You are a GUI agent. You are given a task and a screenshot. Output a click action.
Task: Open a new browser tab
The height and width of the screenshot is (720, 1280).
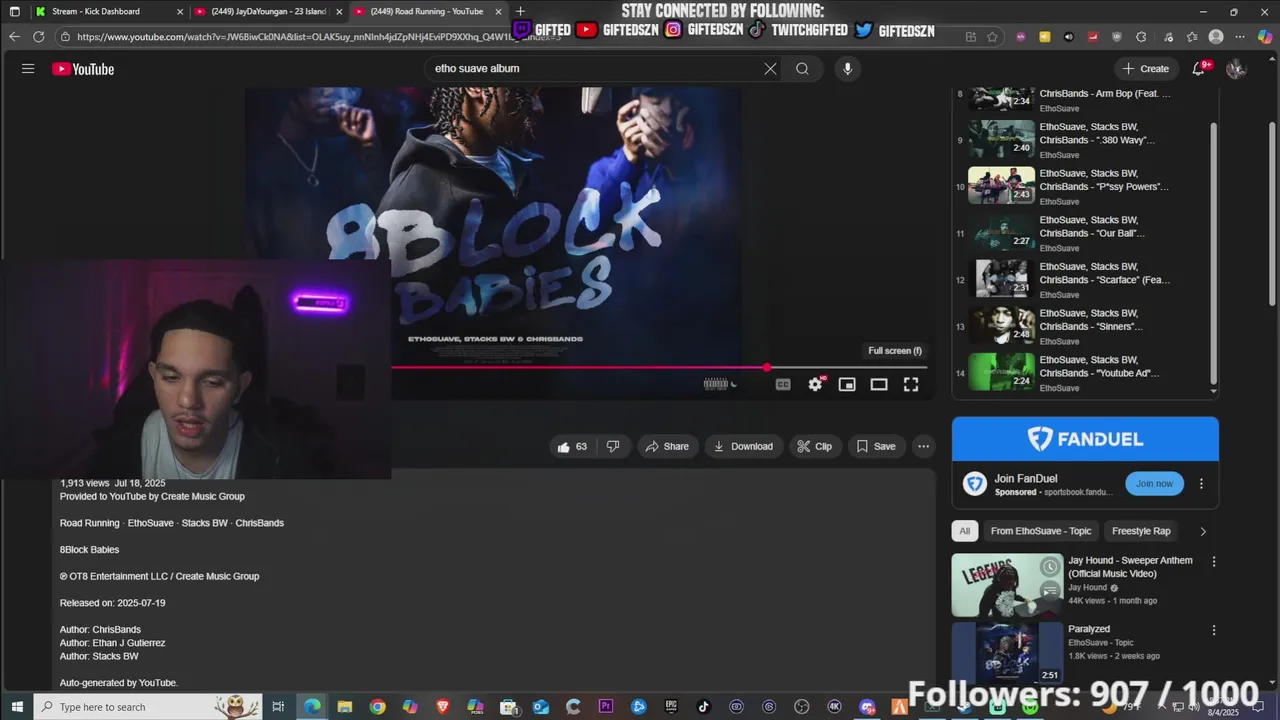pos(520,11)
